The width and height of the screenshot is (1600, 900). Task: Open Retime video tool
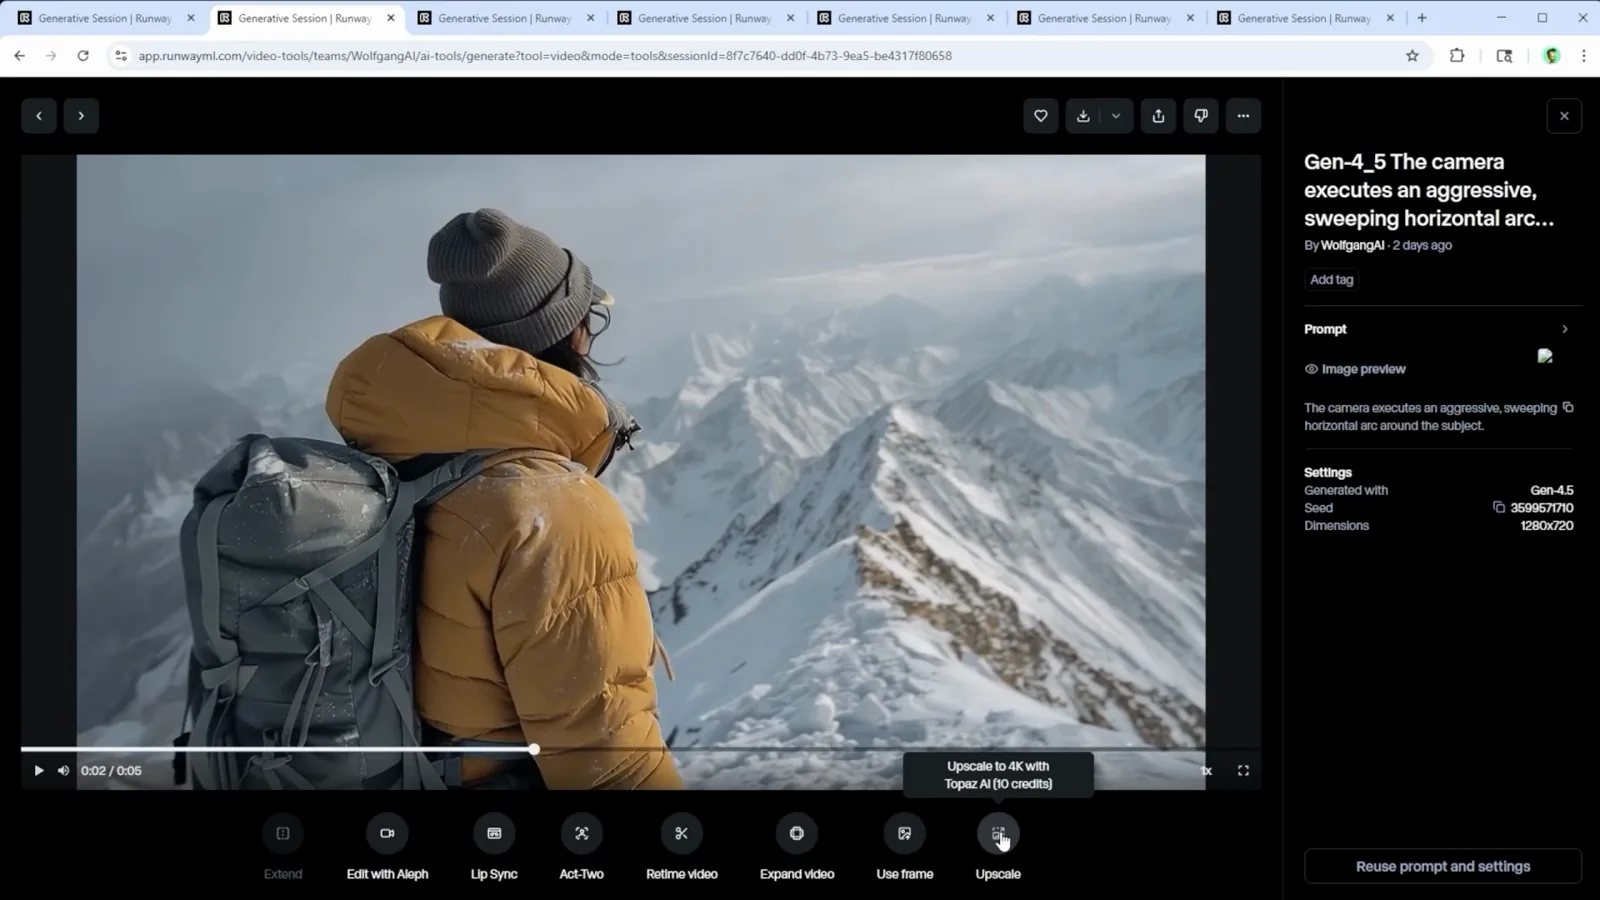[x=682, y=848]
